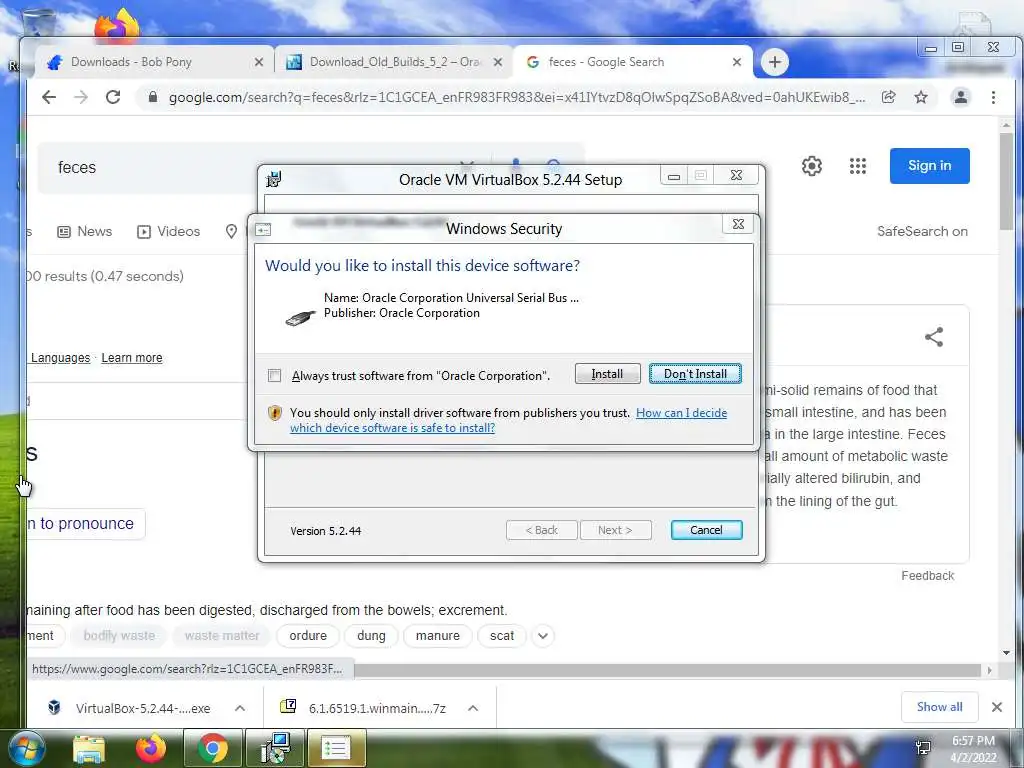Image resolution: width=1024 pixels, height=768 pixels.
Task: Install the Oracle device software
Action: coord(607,374)
